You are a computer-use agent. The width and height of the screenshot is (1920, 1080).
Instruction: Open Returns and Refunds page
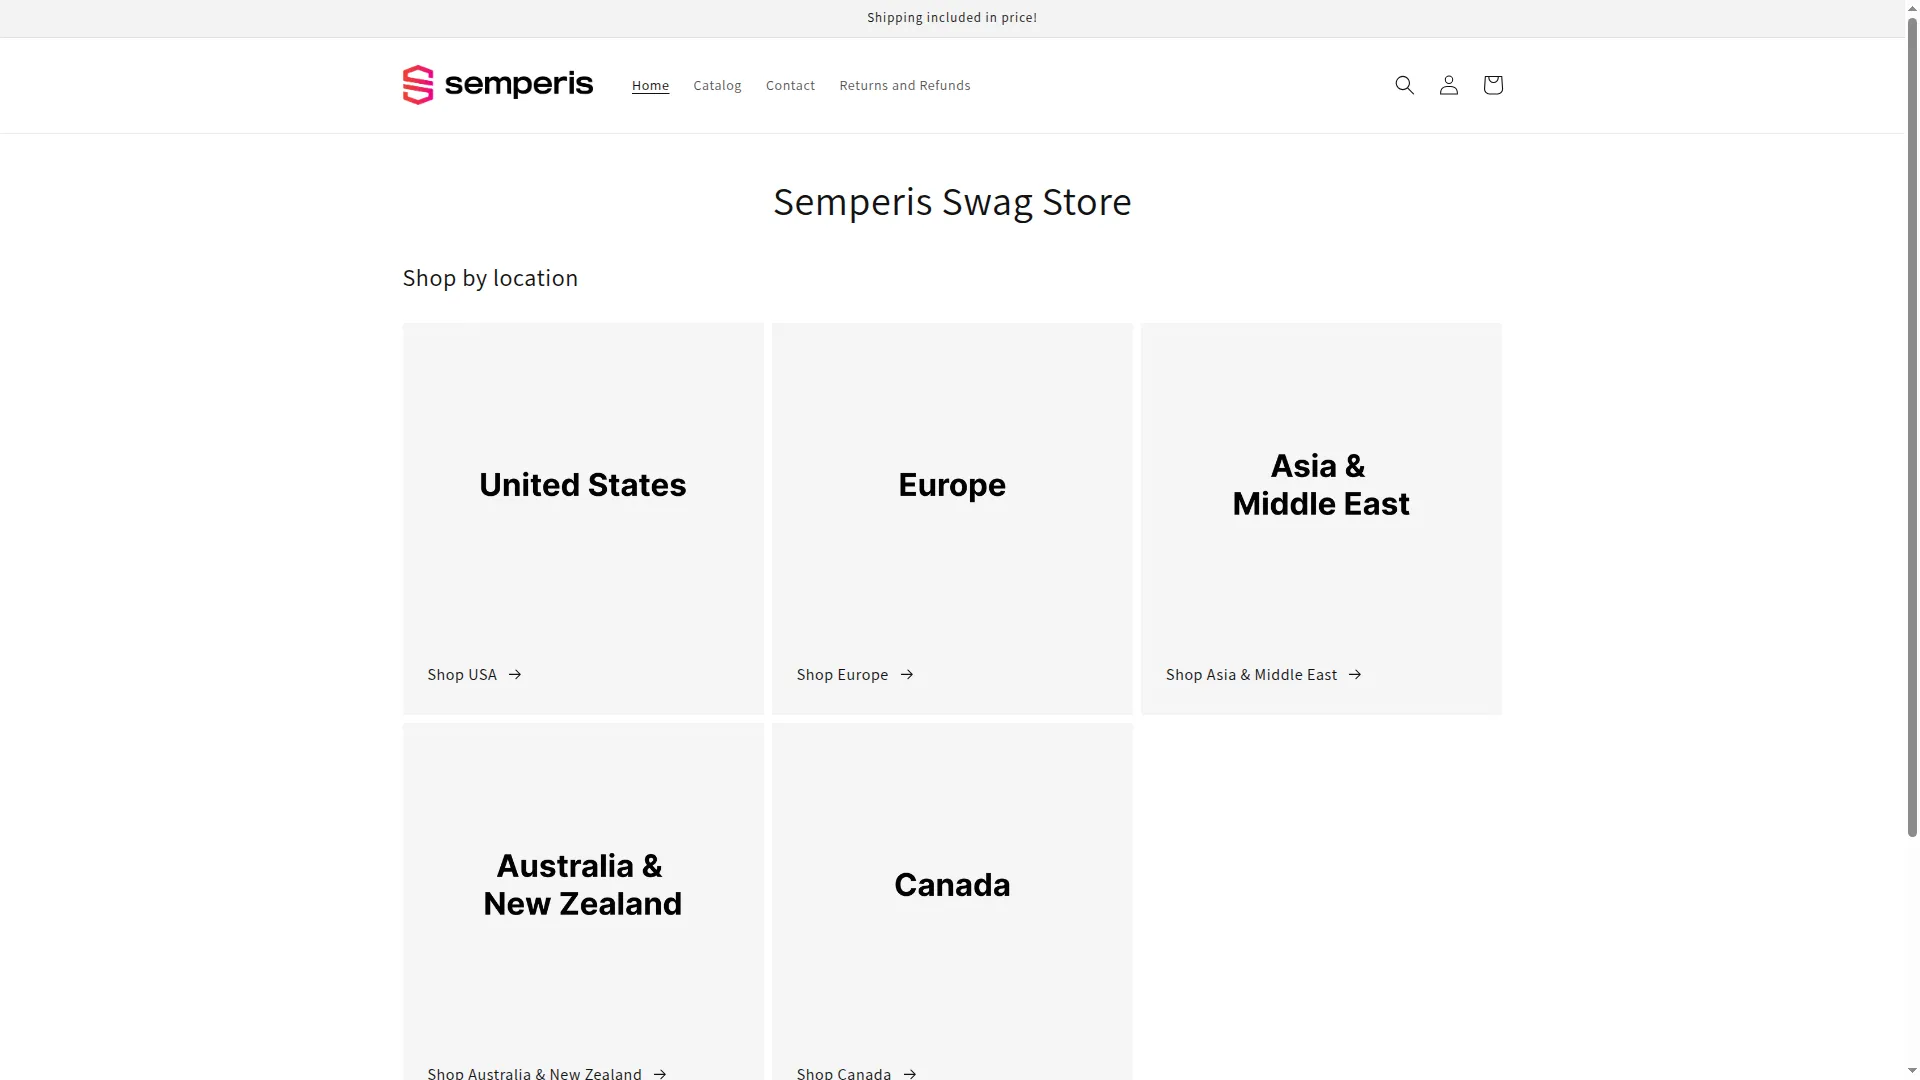(904, 85)
